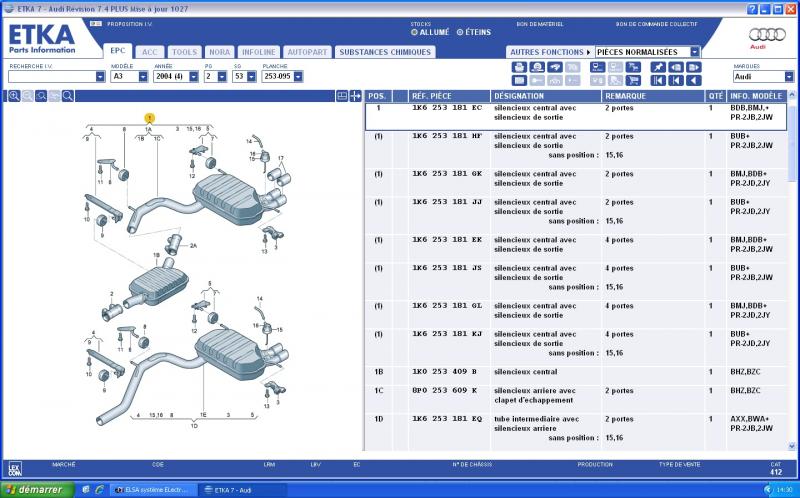Click the Audi rings logo
Screen dimensions: 800x498
767,35
